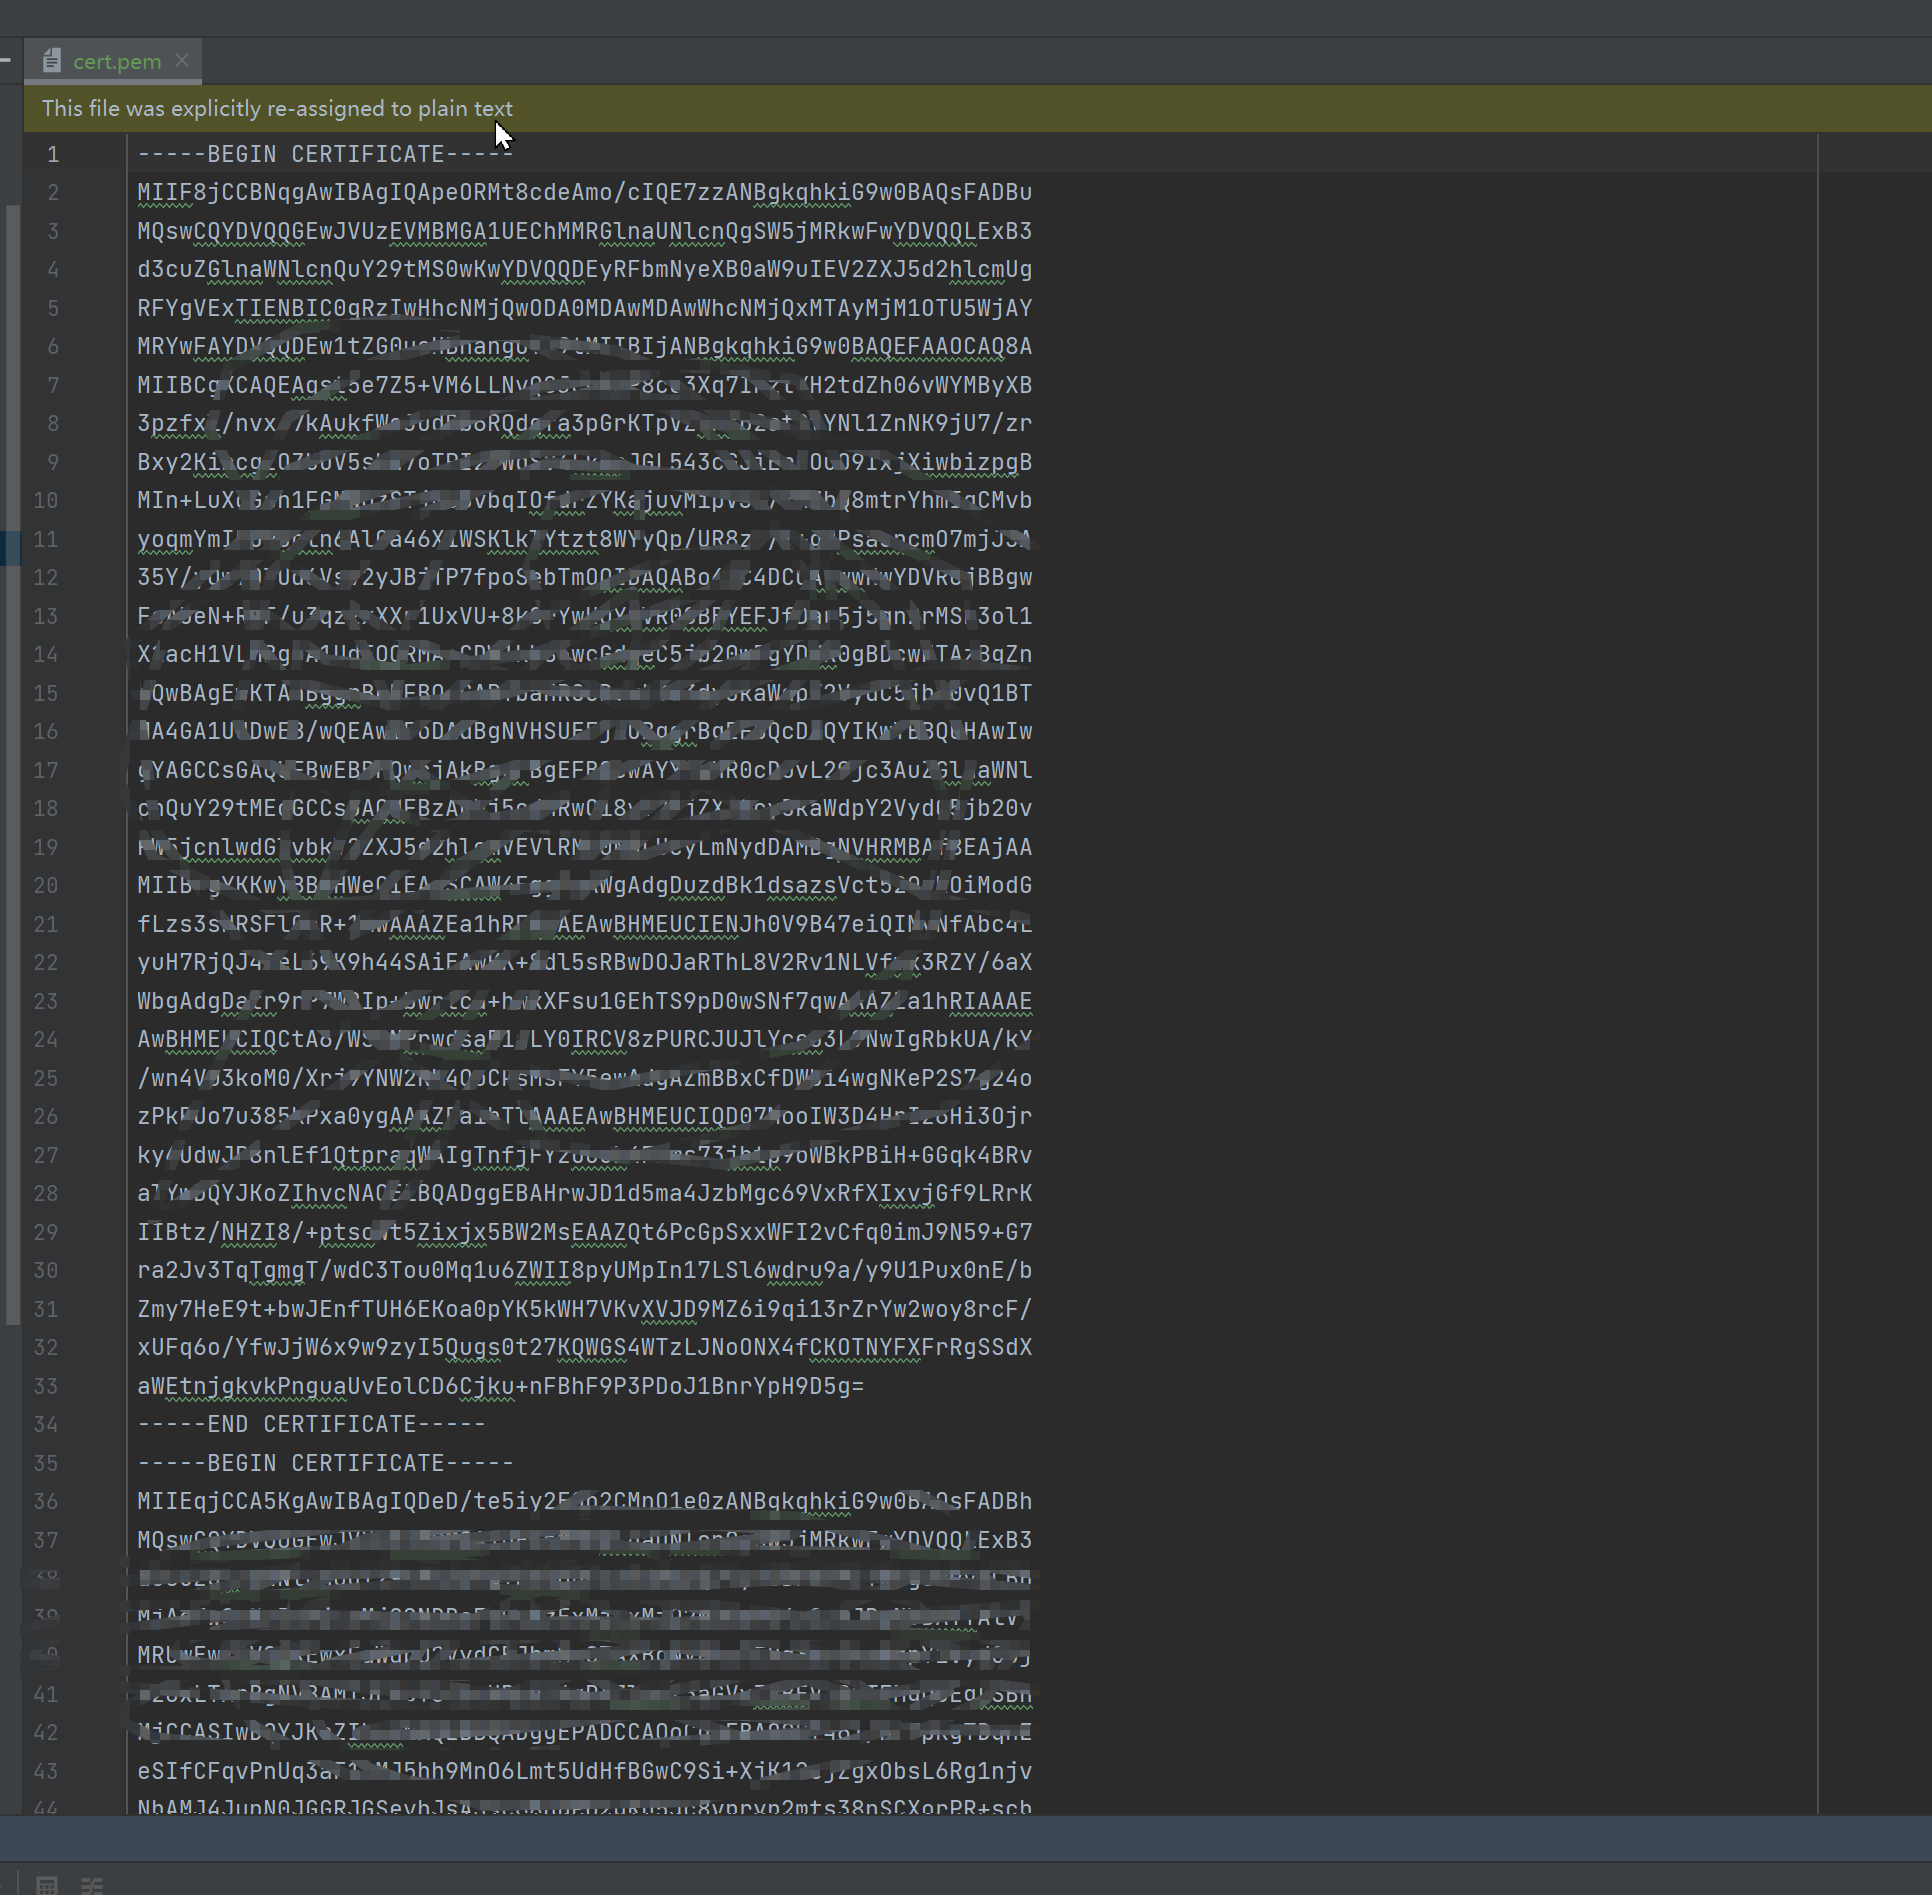Click the blue change marker beside line 11

click(x=10, y=547)
